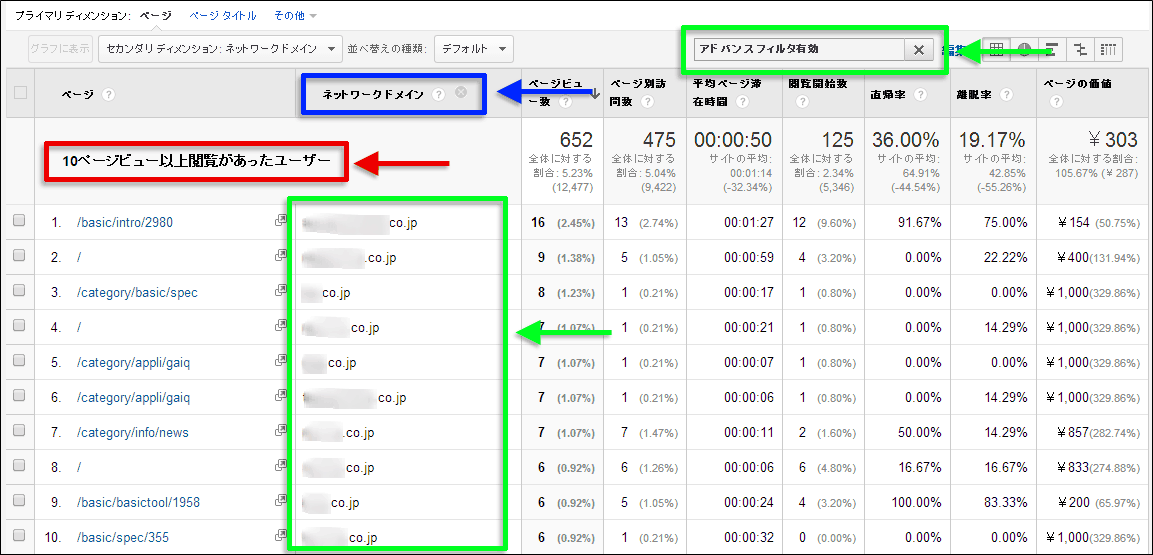Expand the デフォルト sort type dropdown
1153x555 pixels.
click(473, 48)
